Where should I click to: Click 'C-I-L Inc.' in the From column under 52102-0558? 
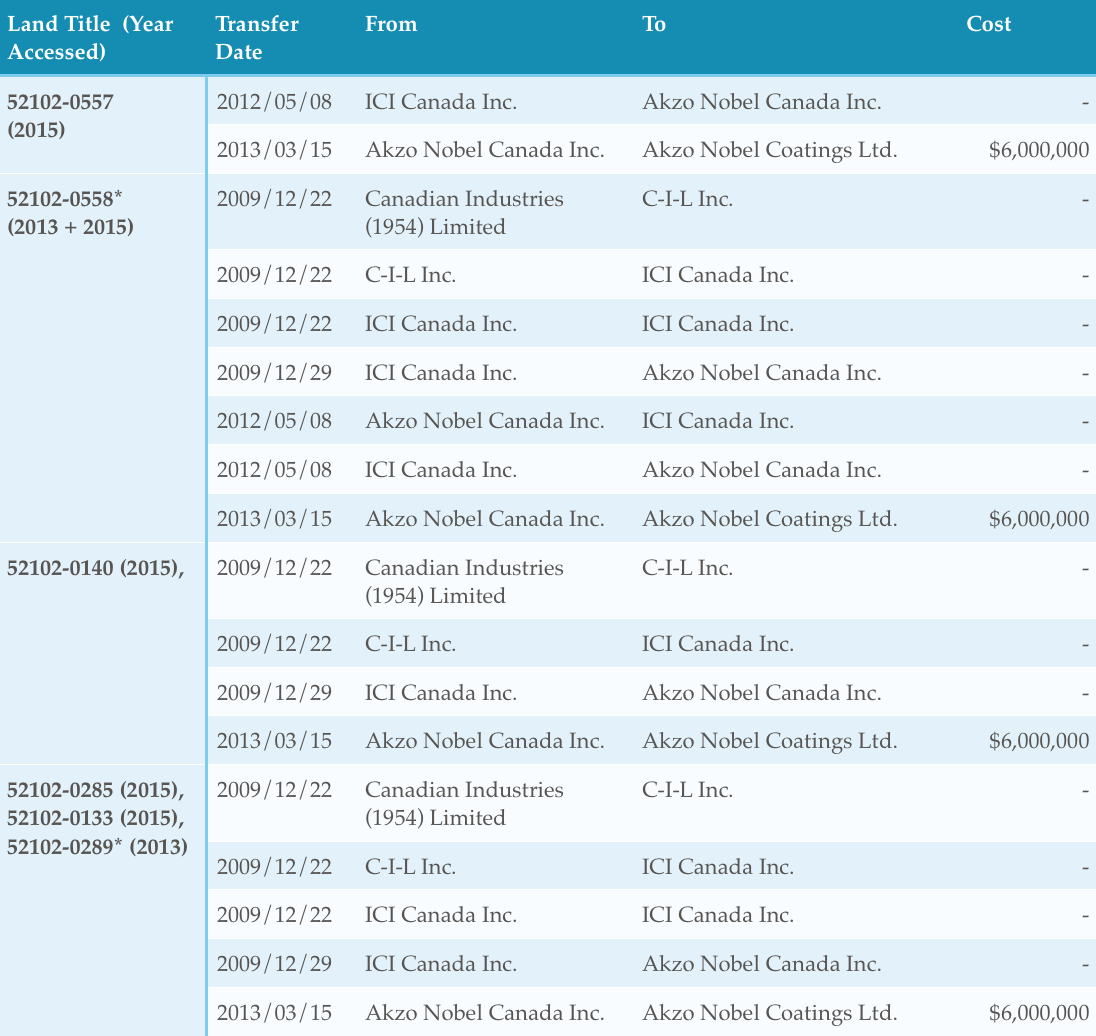coord(410,275)
